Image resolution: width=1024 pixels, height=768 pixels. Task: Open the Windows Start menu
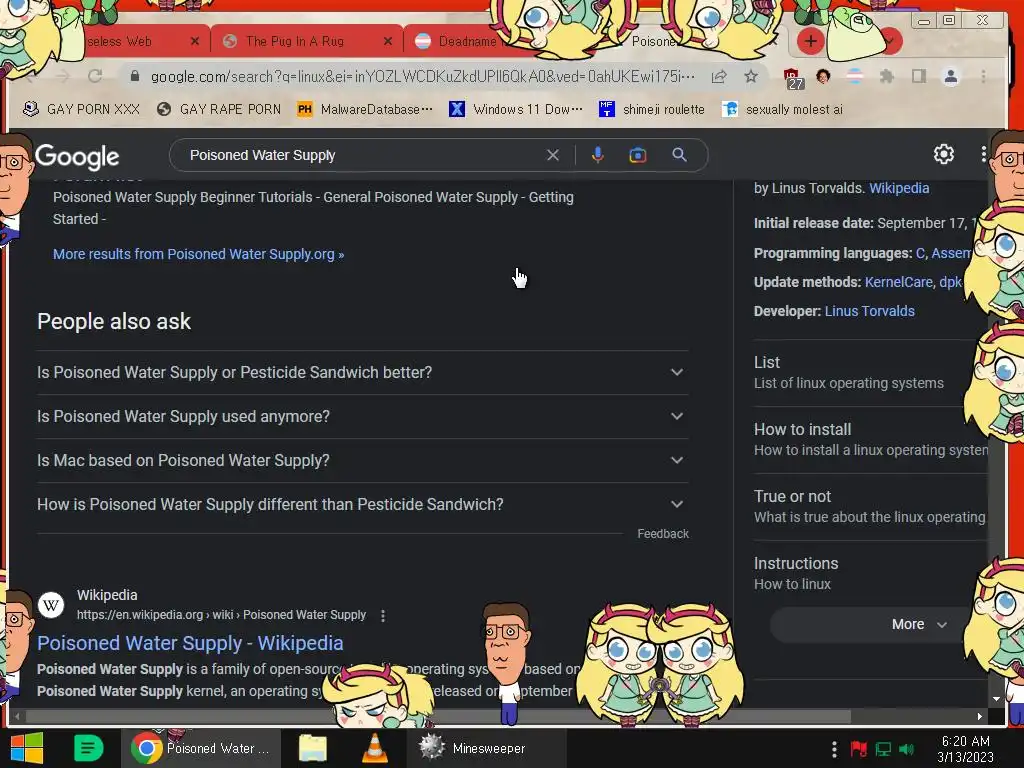(26, 748)
